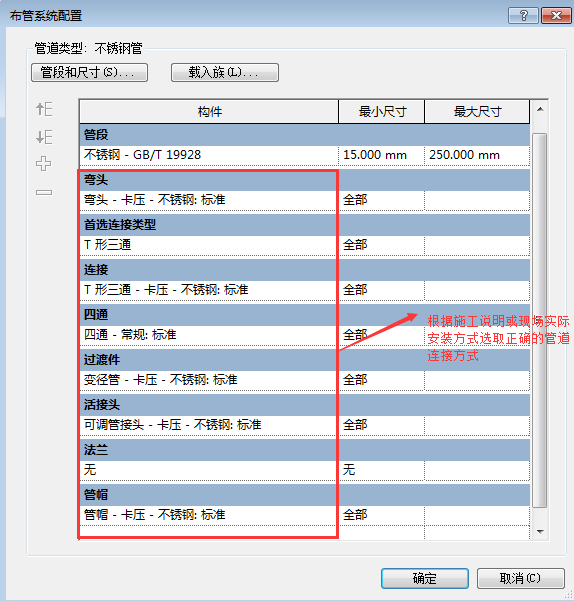
Task: Close the 布管系统配置 dialog
Action: click(x=556, y=16)
